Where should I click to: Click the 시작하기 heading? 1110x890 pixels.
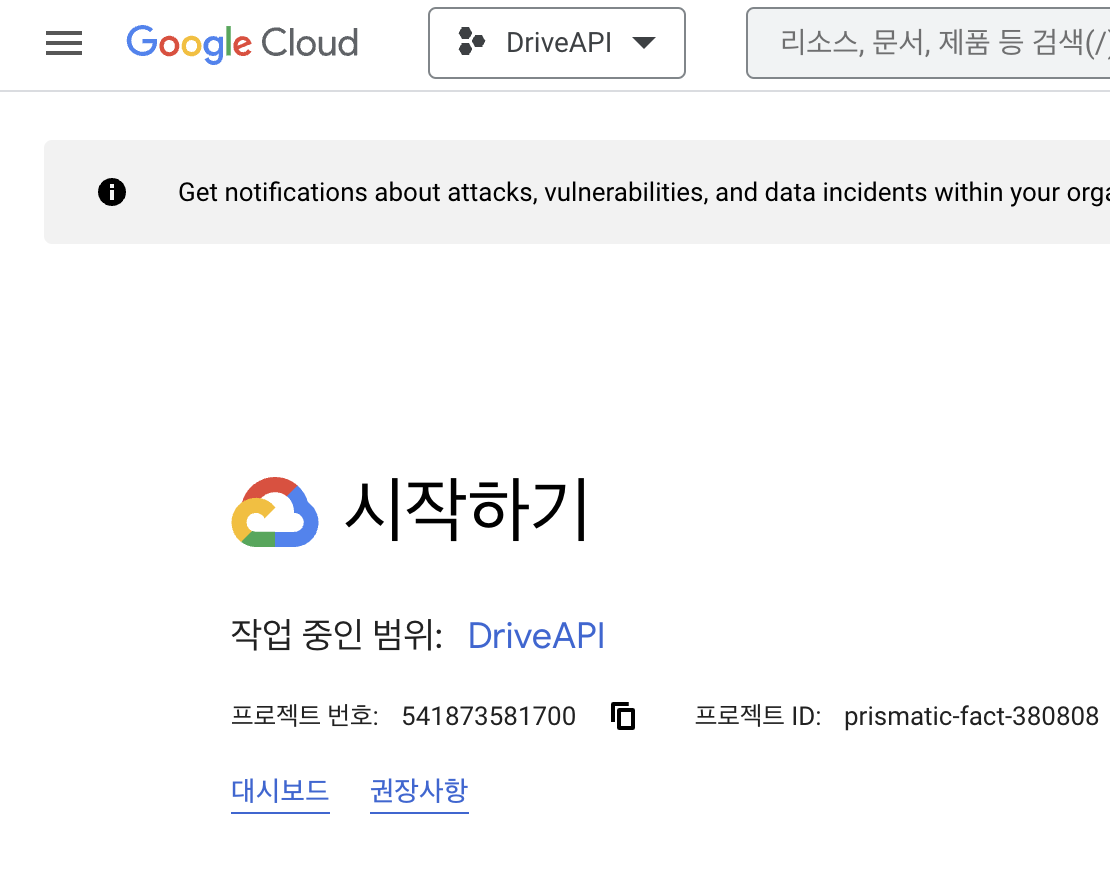coord(467,509)
